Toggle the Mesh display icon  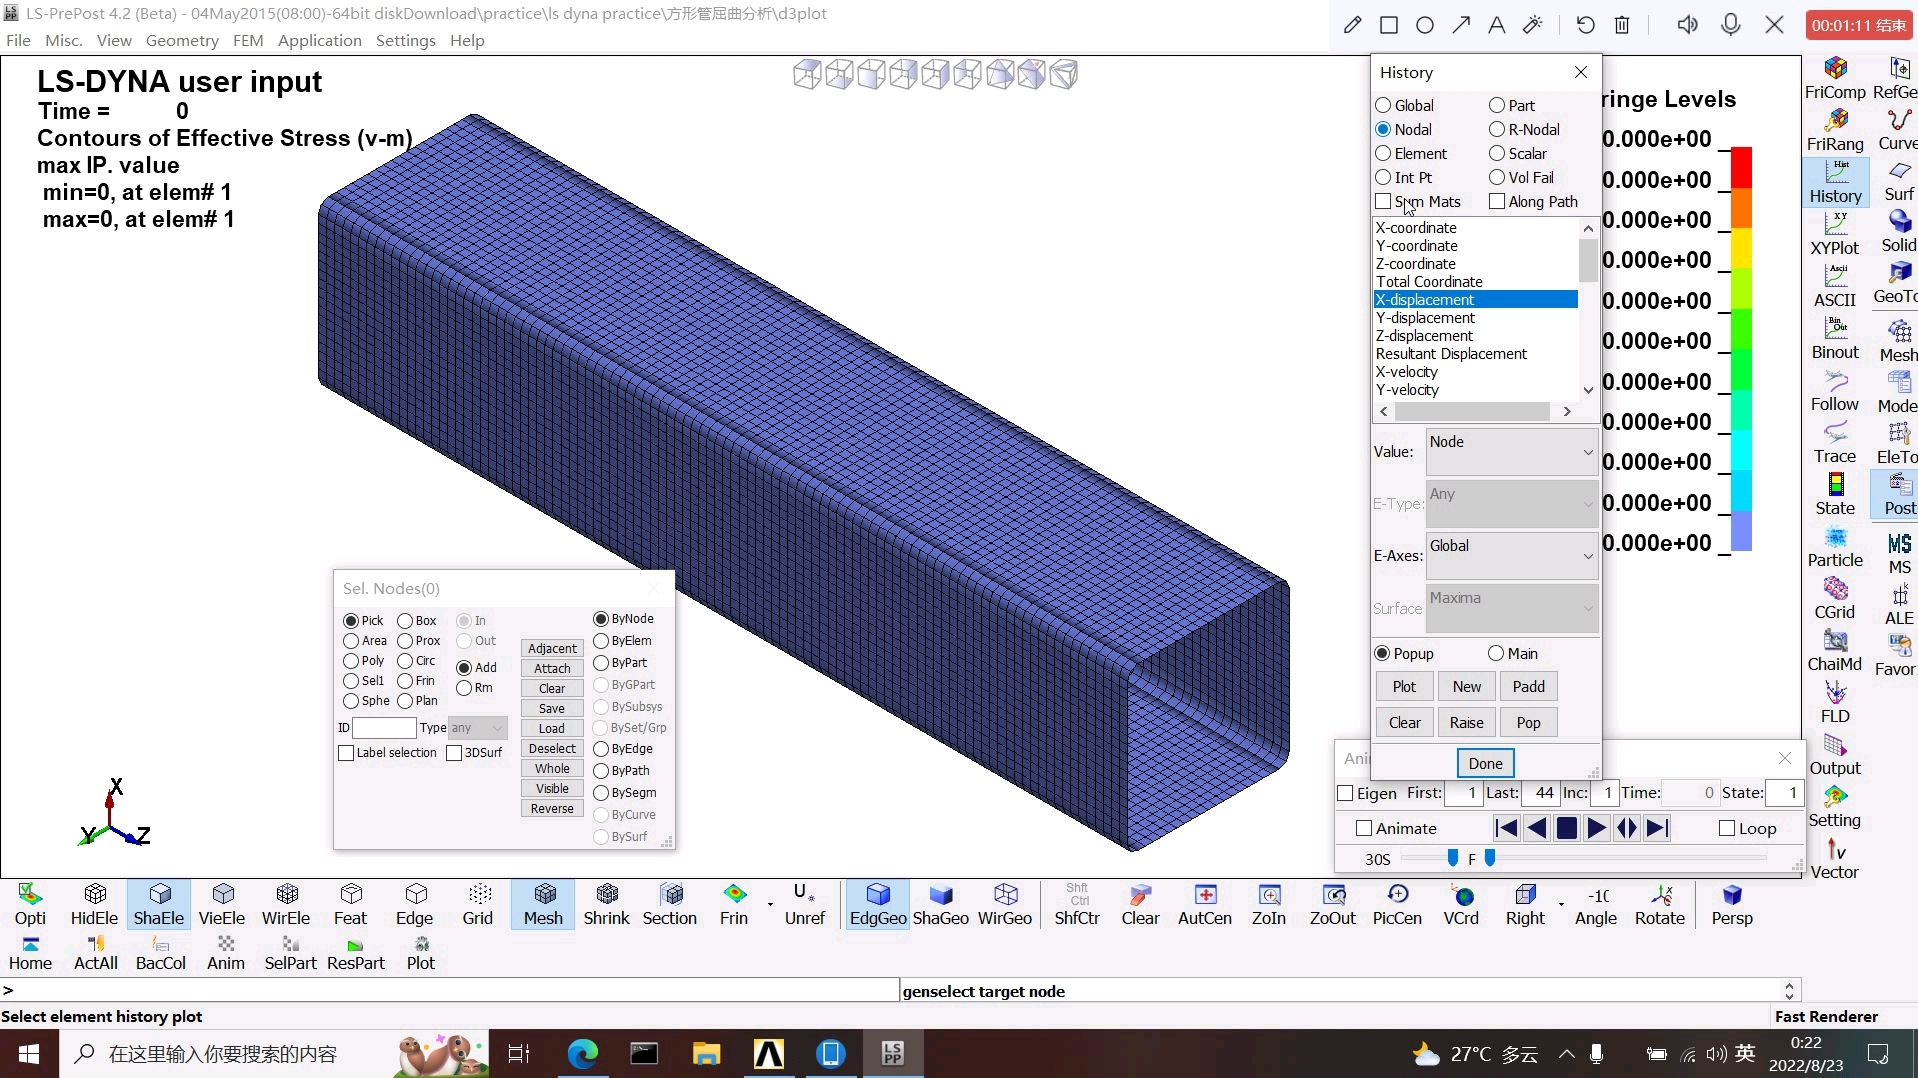click(543, 903)
